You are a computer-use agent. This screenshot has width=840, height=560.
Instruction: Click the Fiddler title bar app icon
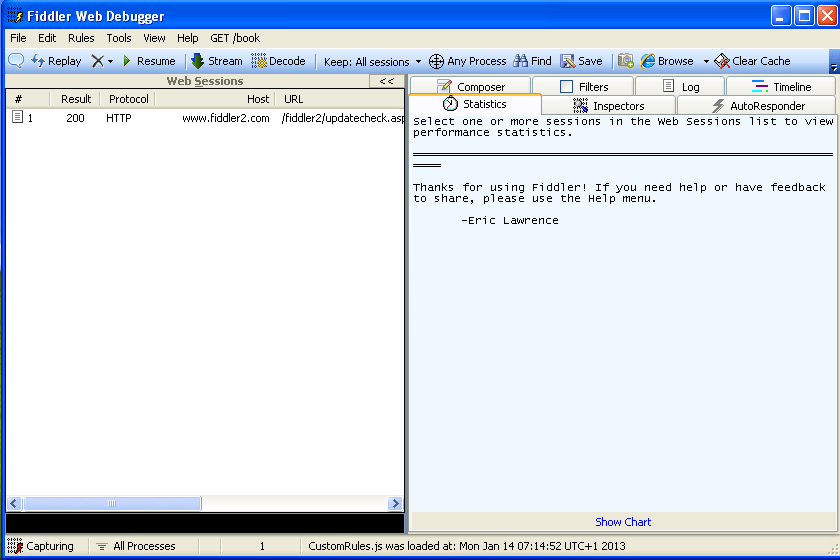(x=15, y=16)
